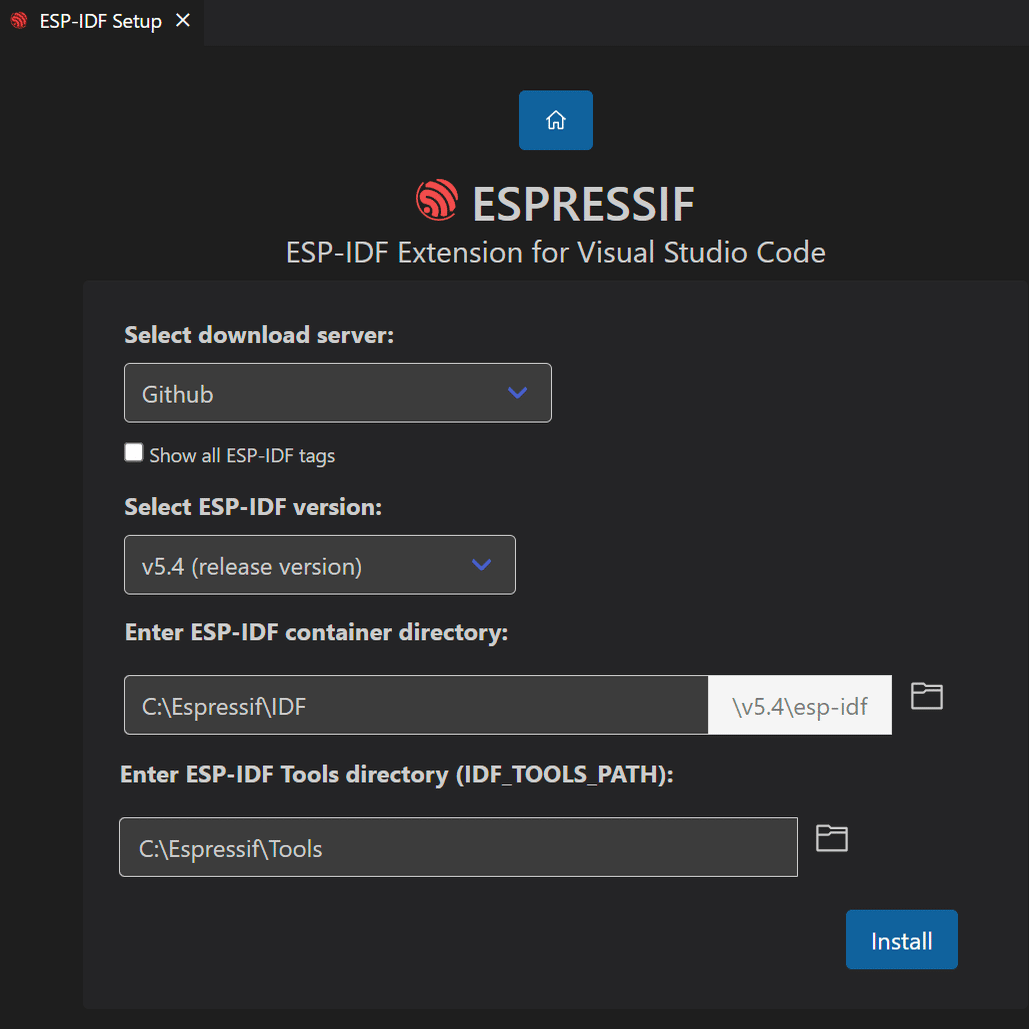1029x1029 pixels.
Task: Click the ESPRESSIF heading text
Action: pyautogui.click(x=583, y=204)
